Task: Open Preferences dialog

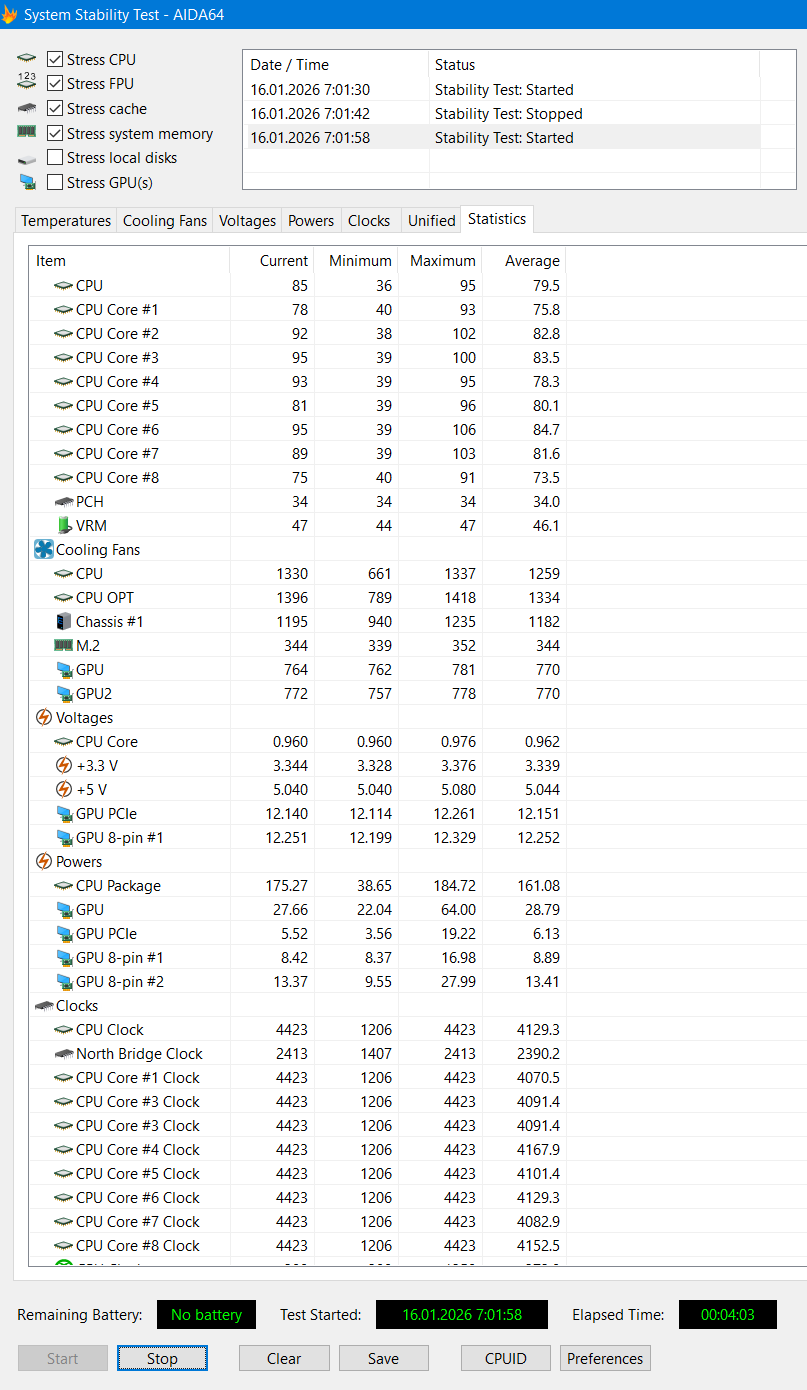Action: click(x=605, y=1358)
